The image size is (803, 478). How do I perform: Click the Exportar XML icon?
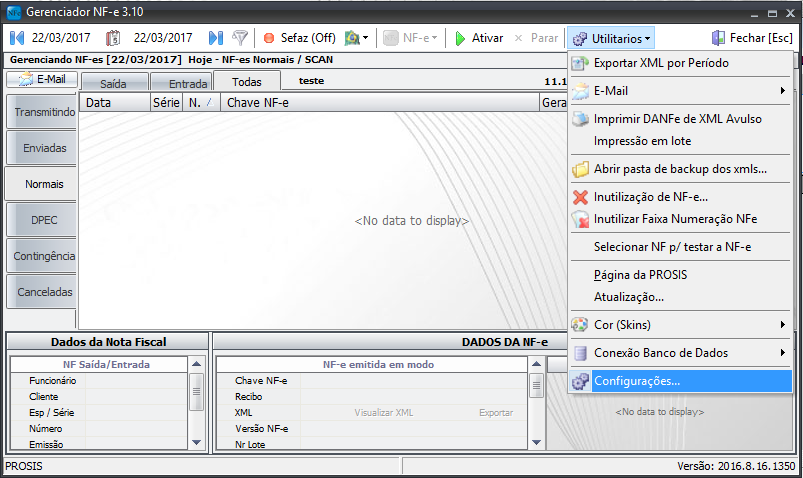coord(580,63)
